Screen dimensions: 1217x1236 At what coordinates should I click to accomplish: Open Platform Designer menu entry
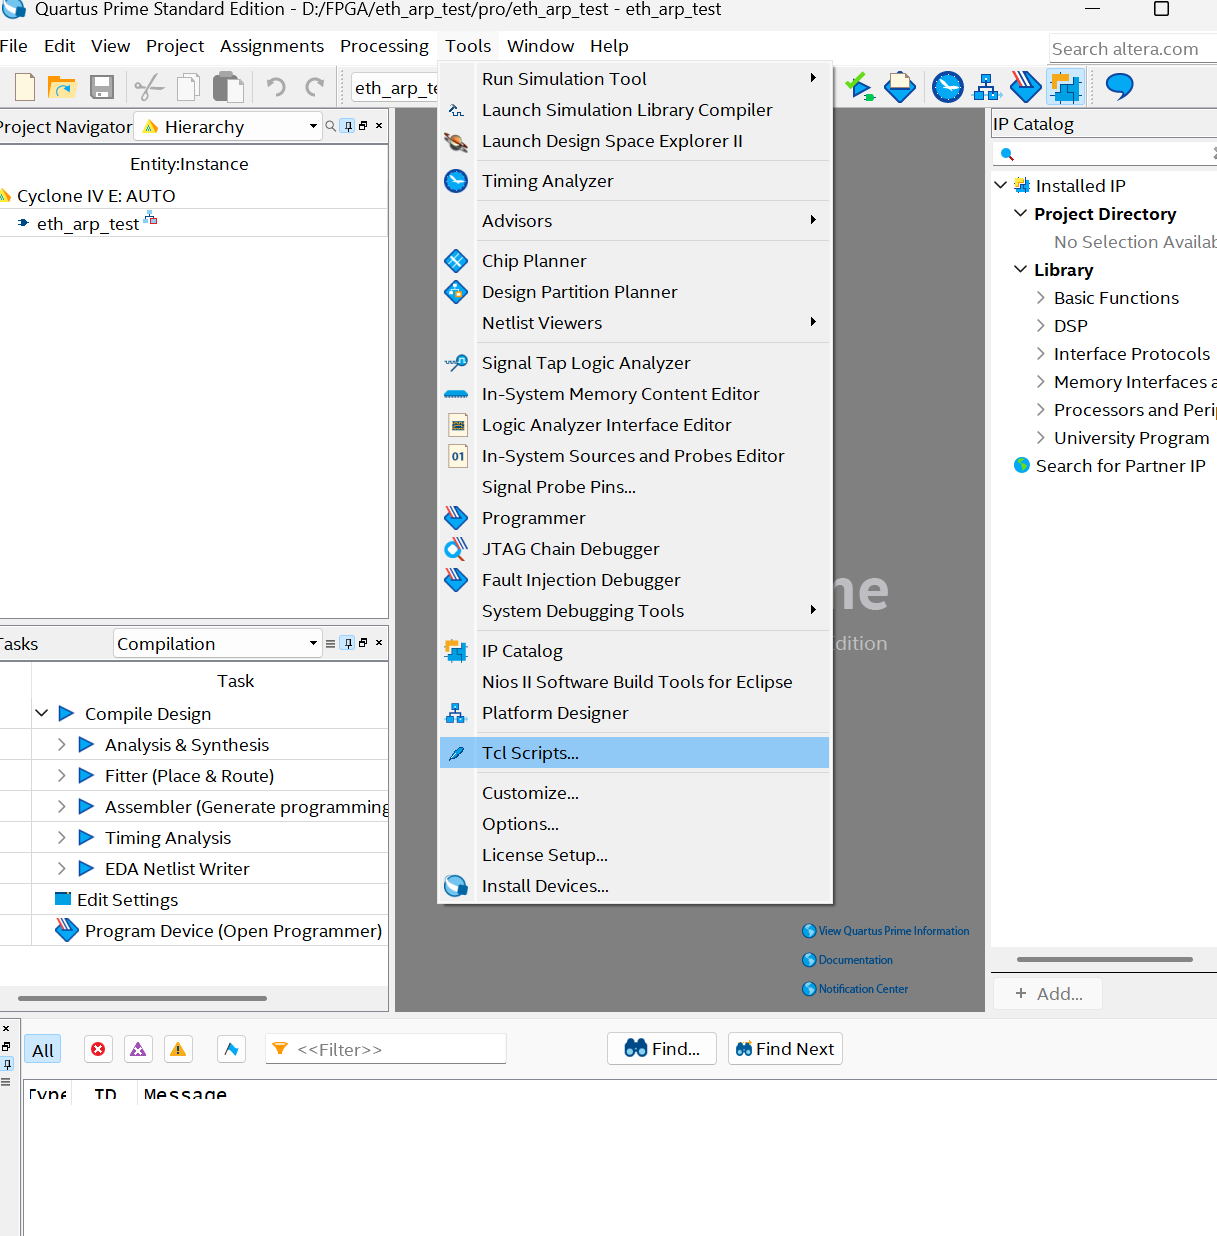coord(634,713)
